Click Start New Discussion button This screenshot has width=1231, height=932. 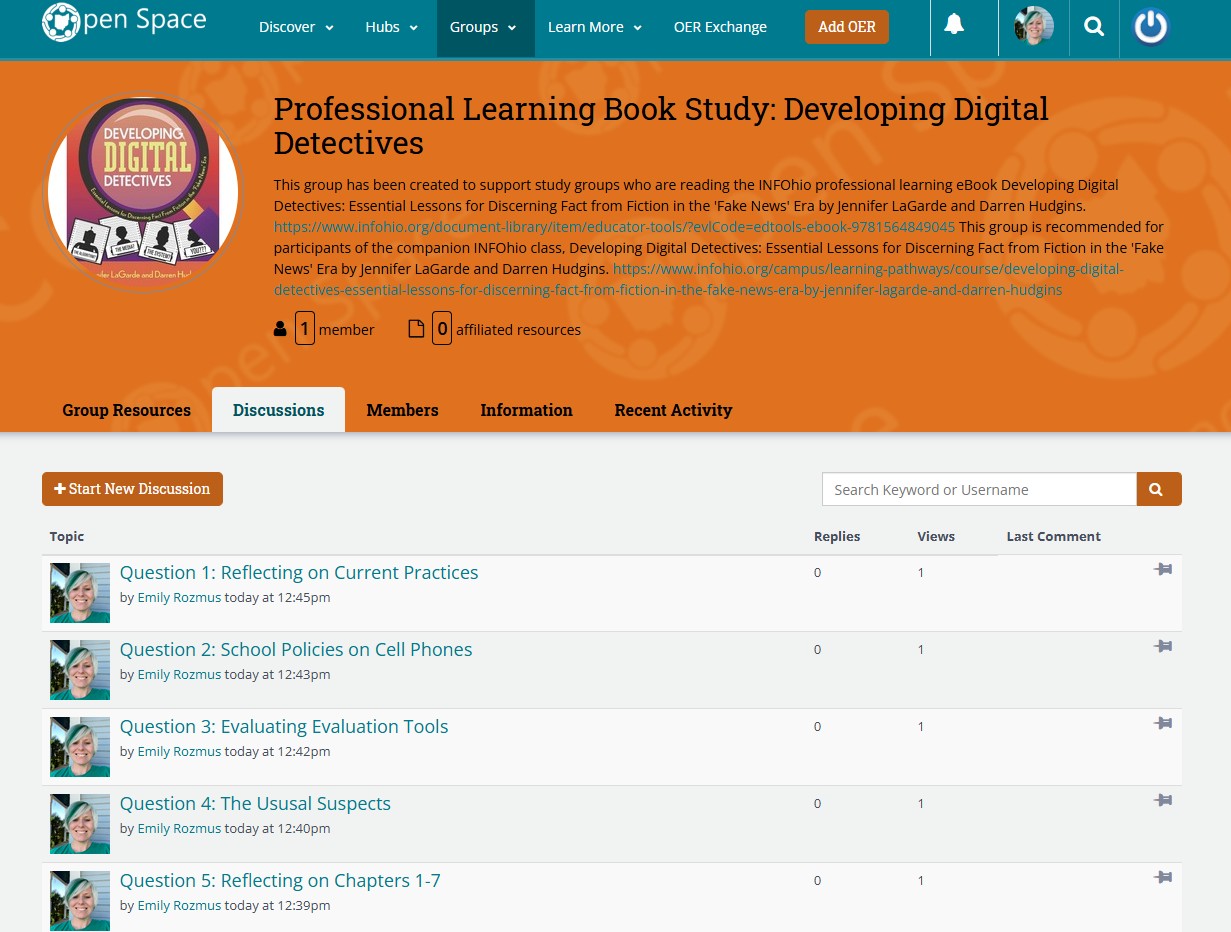point(132,489)
